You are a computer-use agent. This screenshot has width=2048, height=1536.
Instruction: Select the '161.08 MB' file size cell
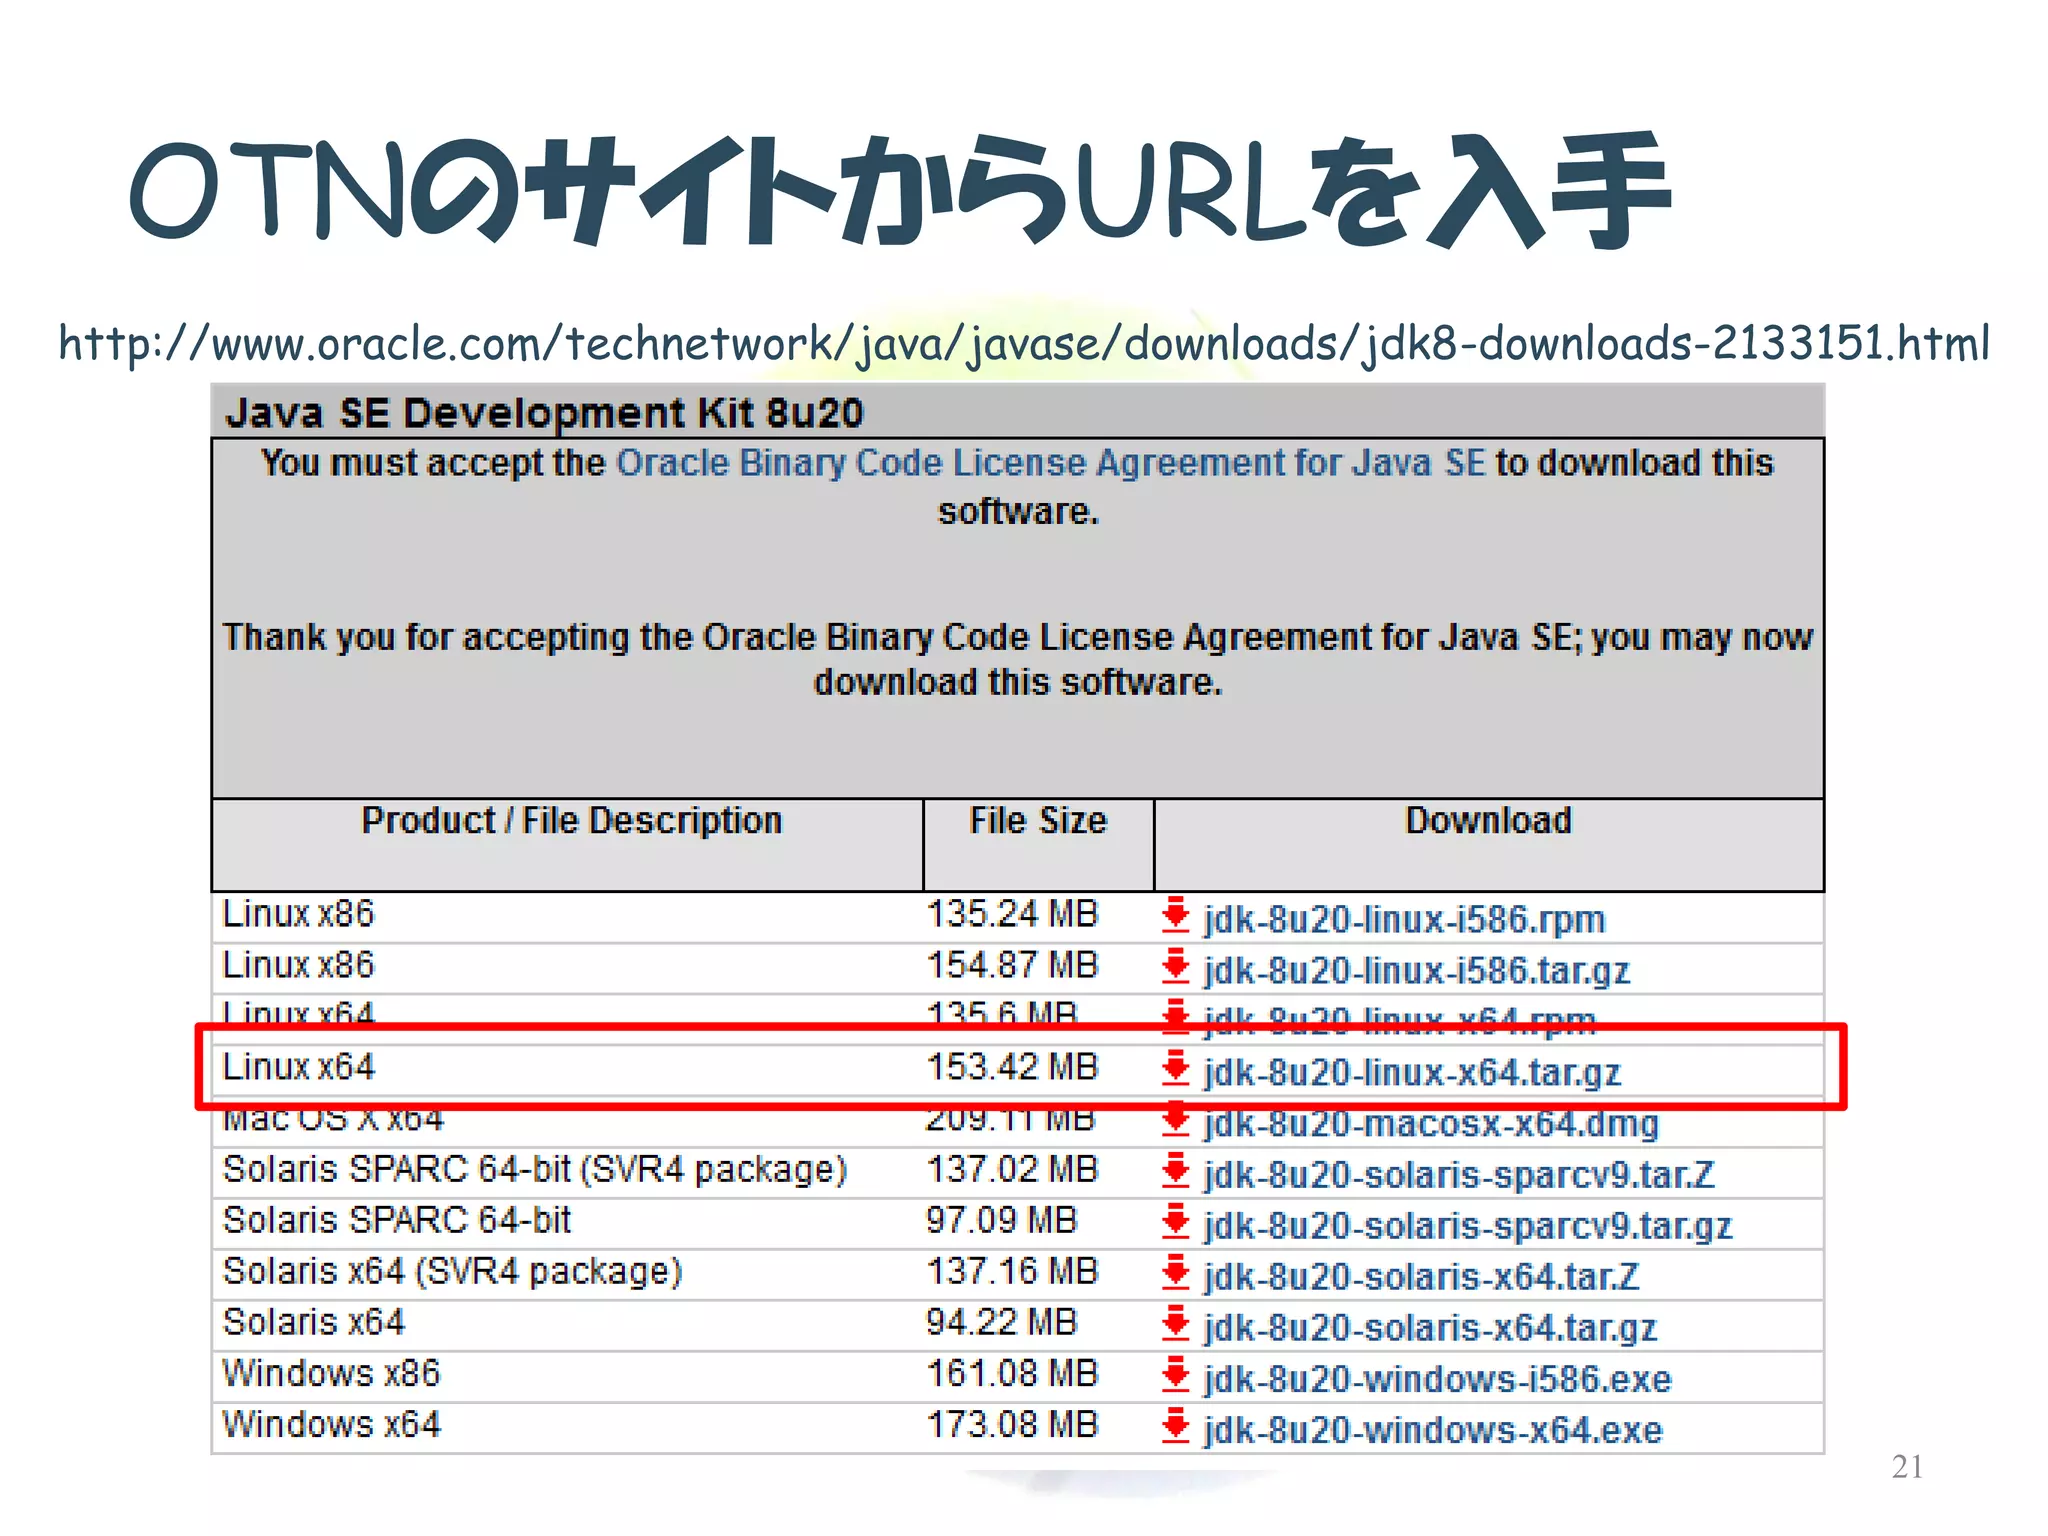coord(1012,1373)
